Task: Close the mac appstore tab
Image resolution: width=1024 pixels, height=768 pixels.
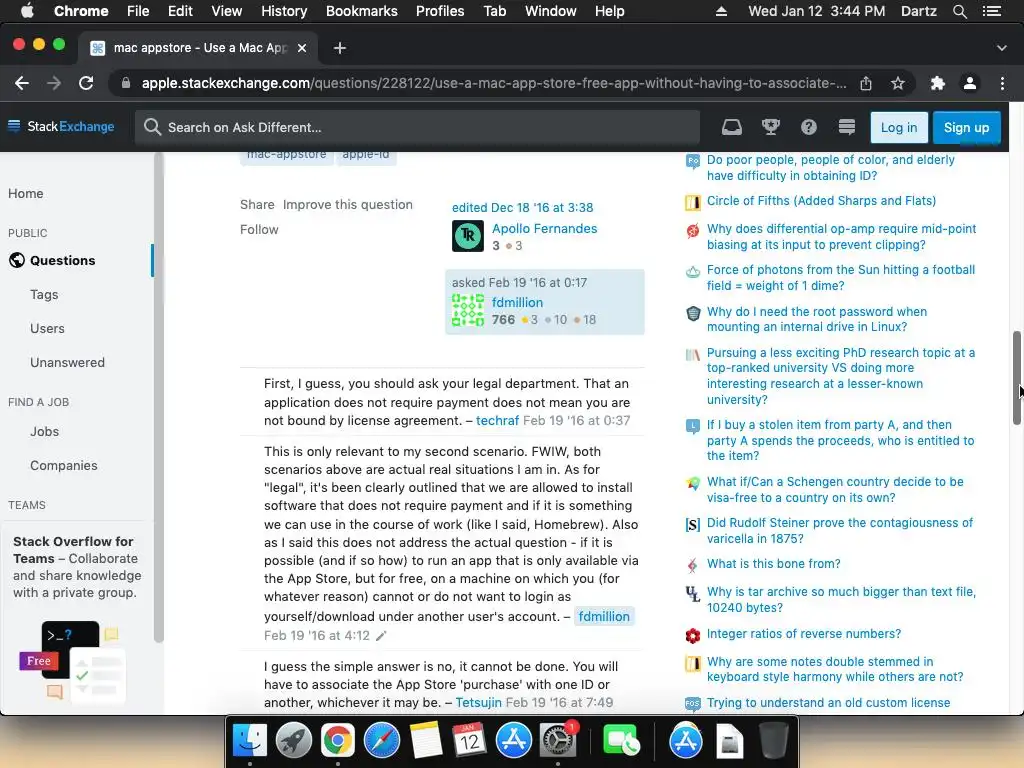Action: (x=302, y=48)
